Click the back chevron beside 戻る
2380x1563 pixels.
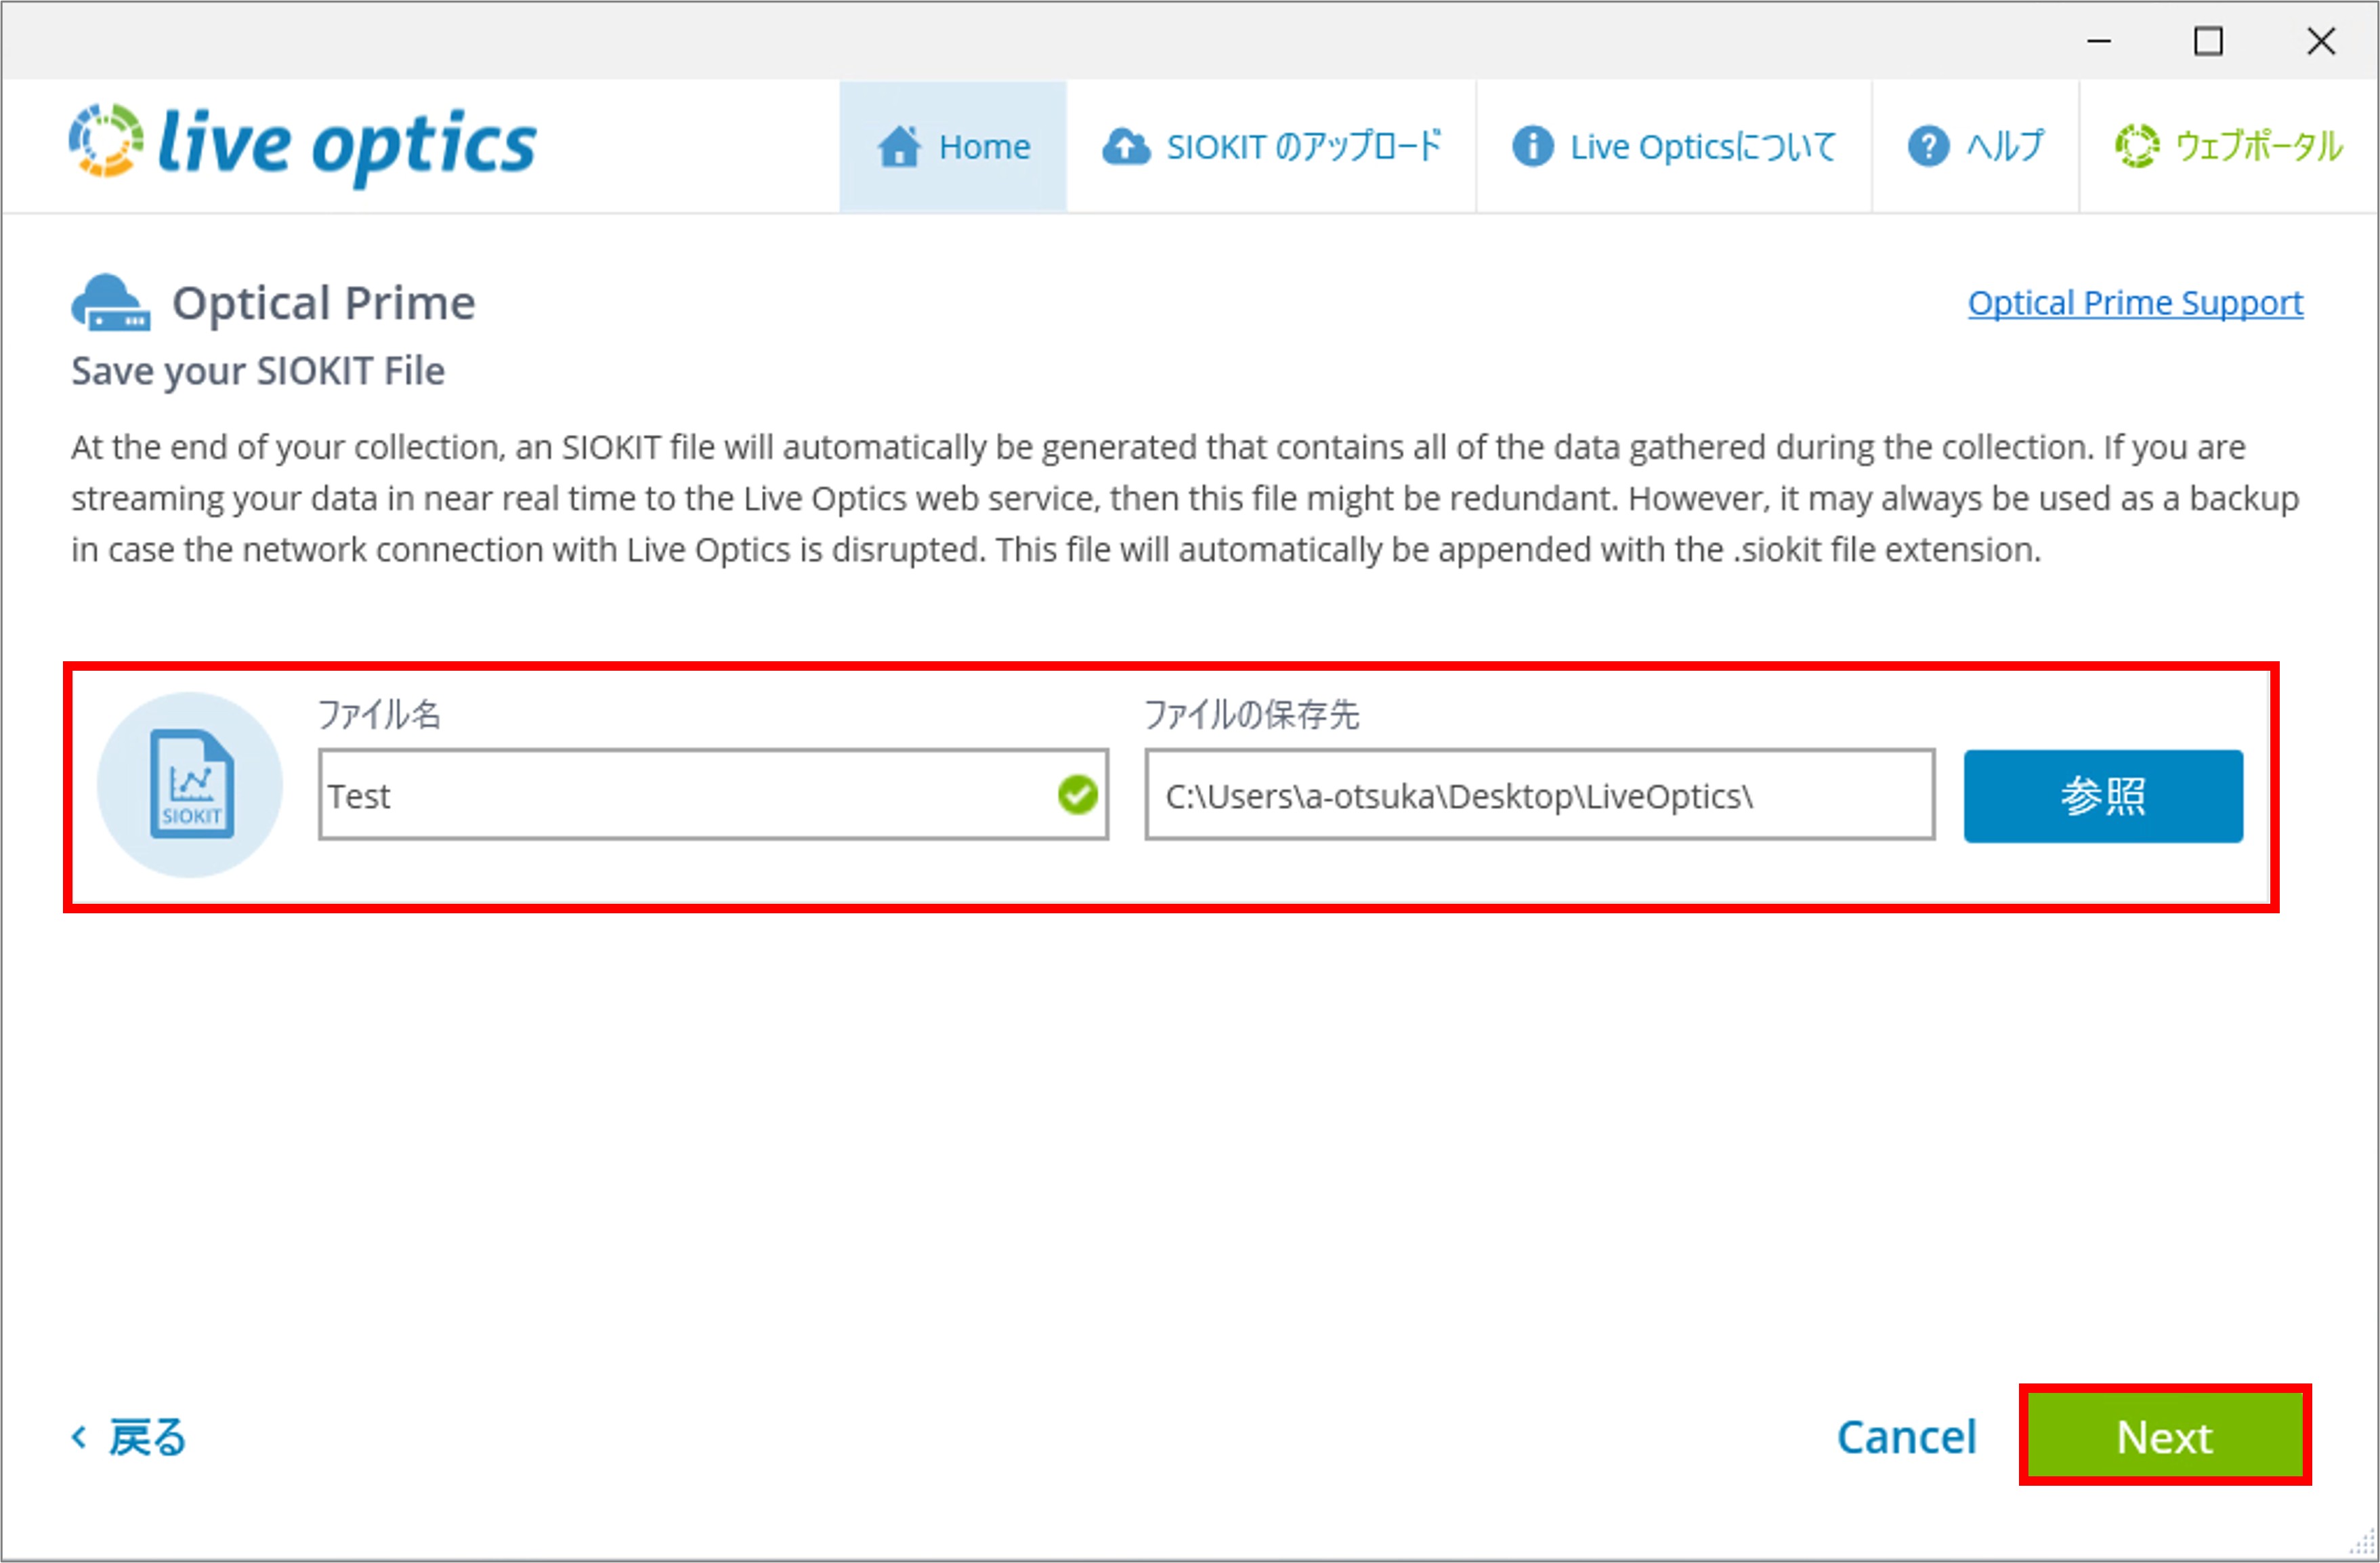click(79, 1437)
